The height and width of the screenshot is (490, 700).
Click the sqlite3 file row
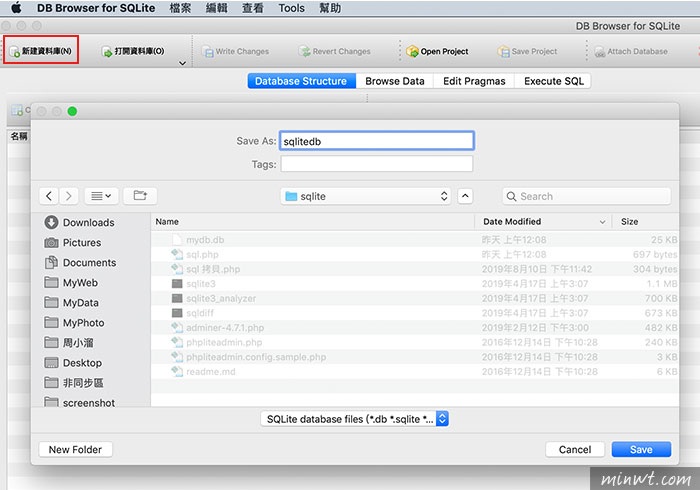point(415,284)
